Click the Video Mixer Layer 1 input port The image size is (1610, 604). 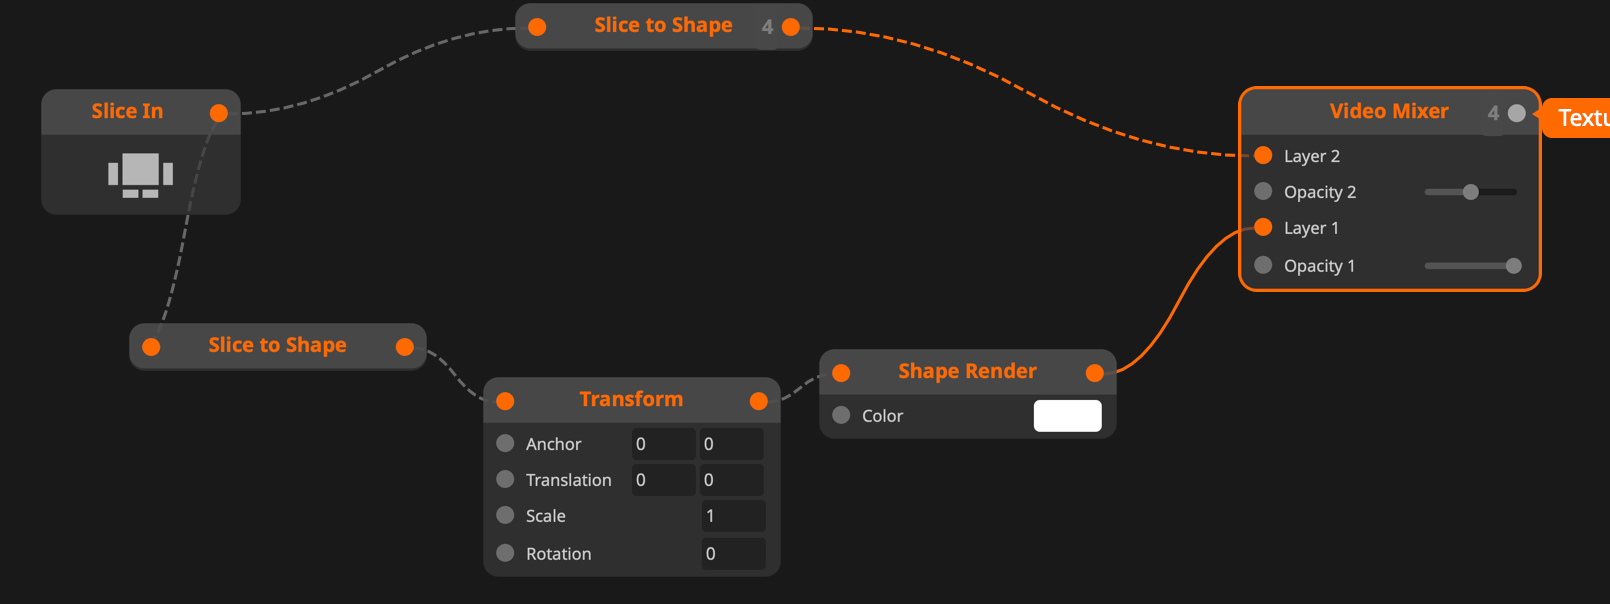1263,227
